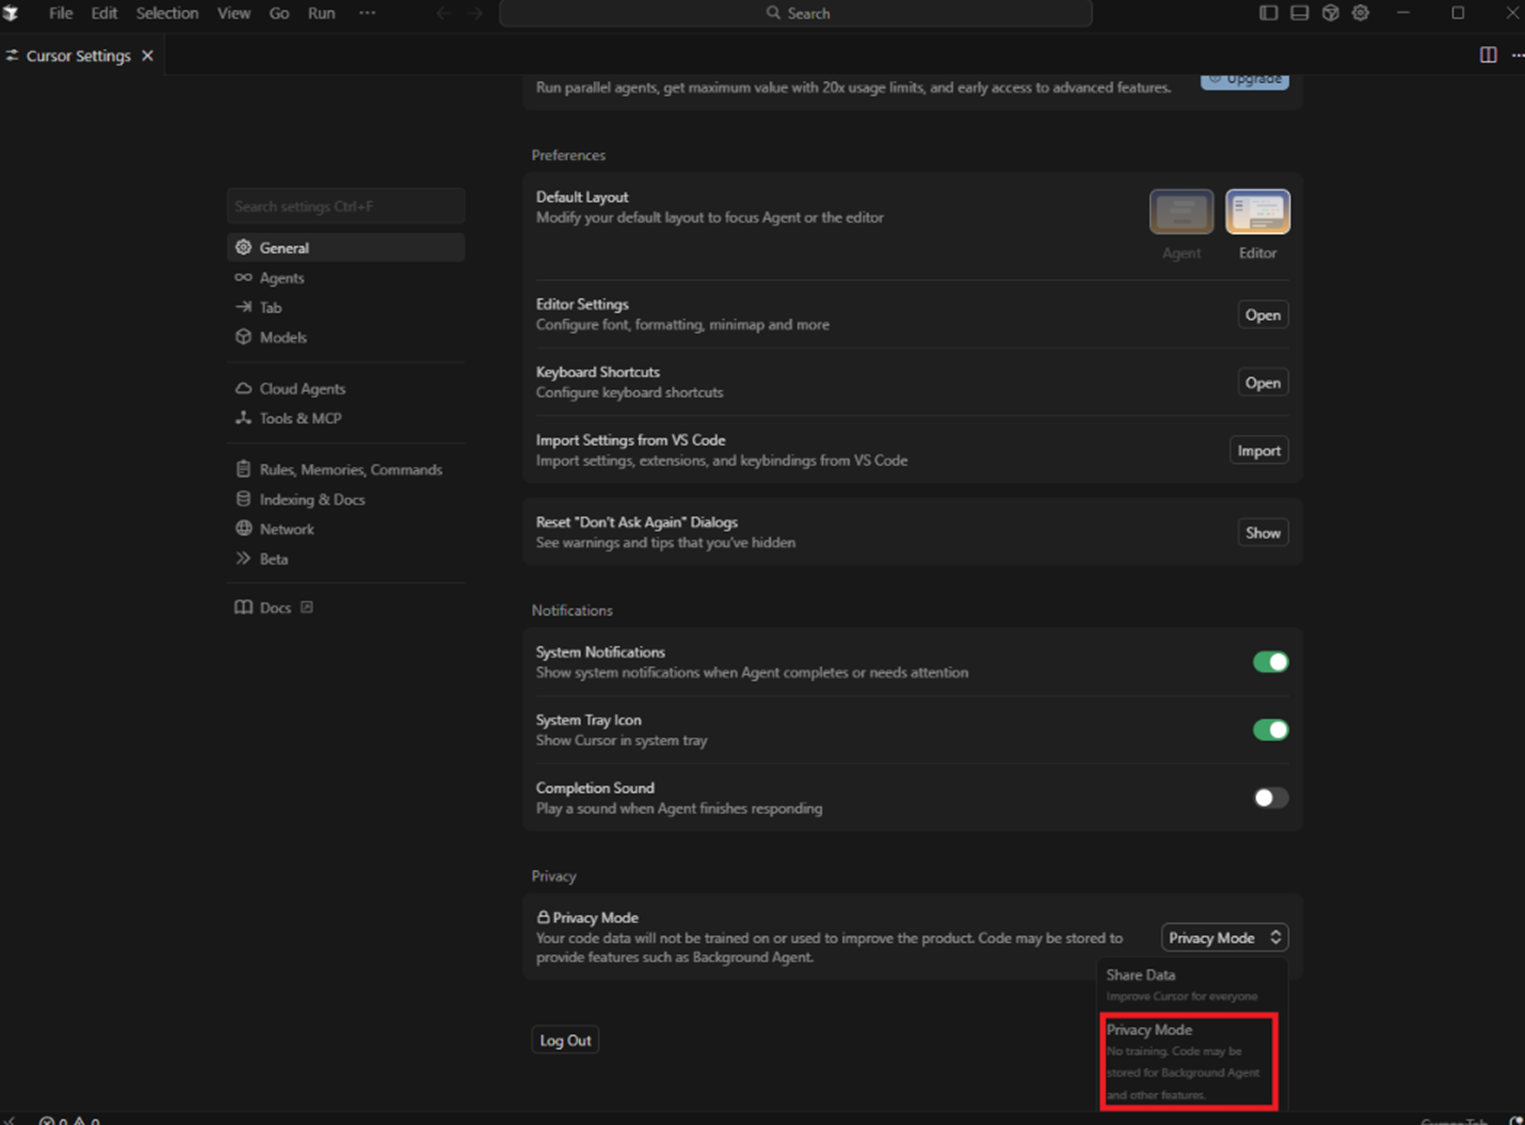The width and height of the screenshot is (1525, 1125).
Task: Click the 'Notifications' section heading
Action: (572, 610)
